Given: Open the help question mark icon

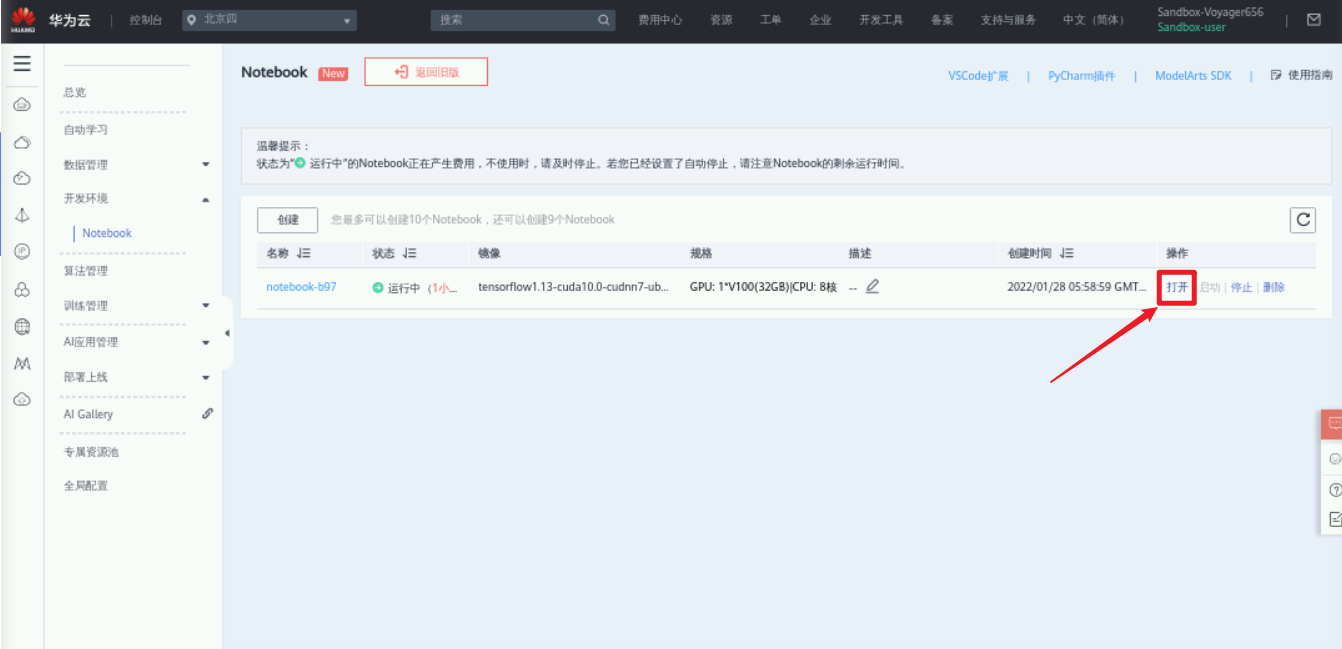Looking at the screenshot, I should 1335,490.
